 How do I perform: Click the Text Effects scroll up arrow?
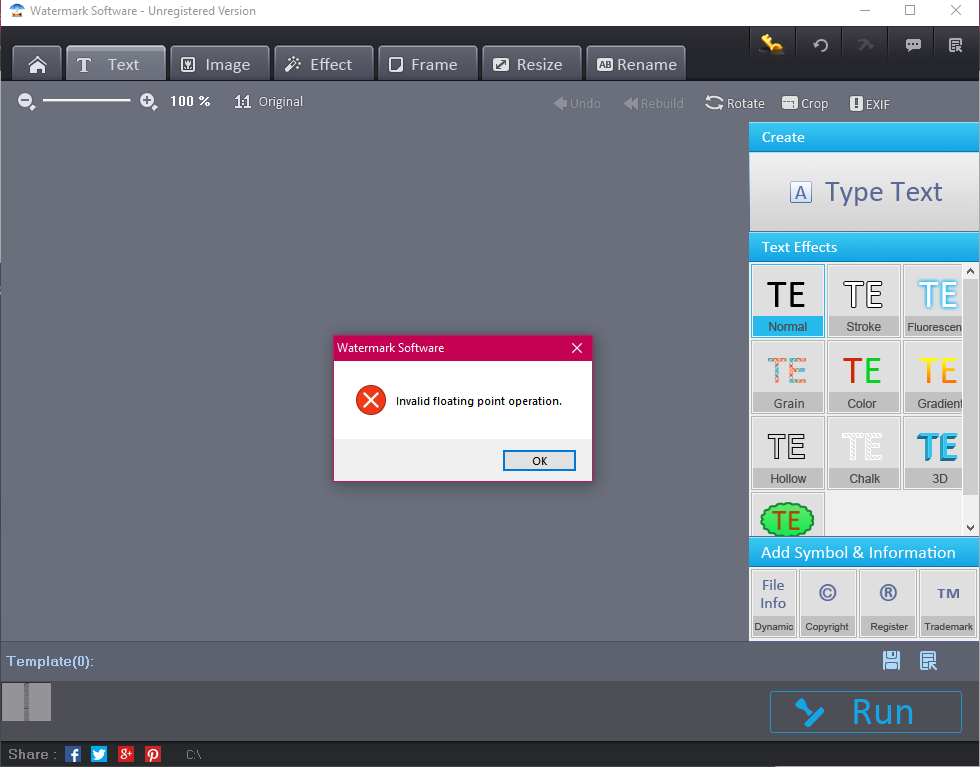(x=970, y=271)
